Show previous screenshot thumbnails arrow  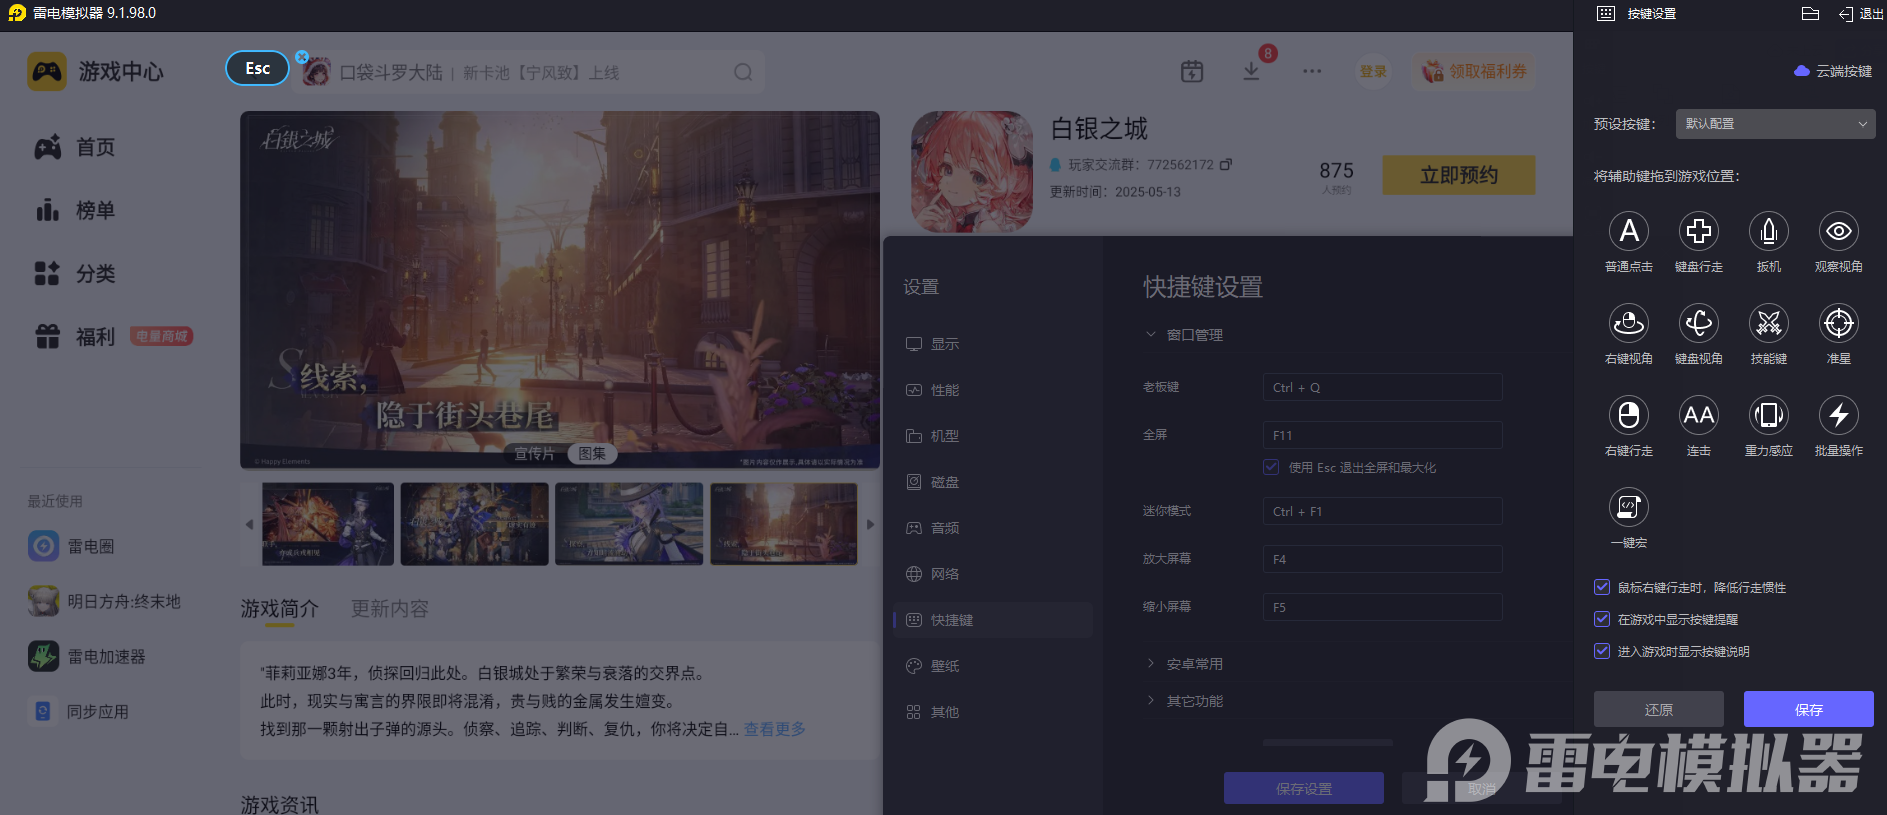249,524
